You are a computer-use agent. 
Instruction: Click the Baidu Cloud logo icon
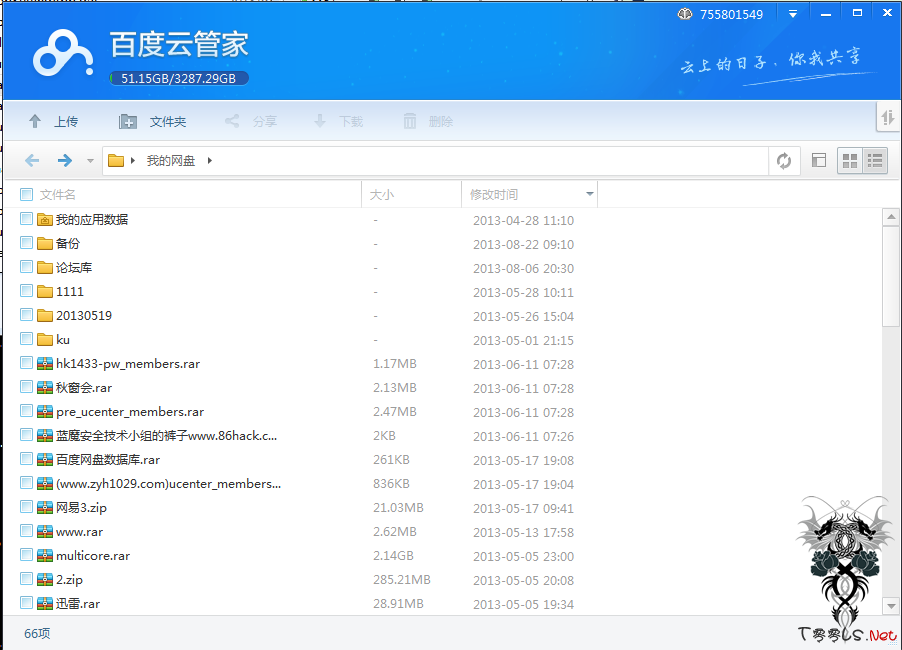click(x=63, y=53)
